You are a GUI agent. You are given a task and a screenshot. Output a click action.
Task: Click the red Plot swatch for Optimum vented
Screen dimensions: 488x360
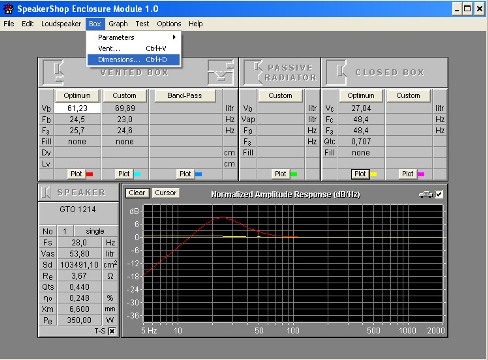(x=90, y=174)
